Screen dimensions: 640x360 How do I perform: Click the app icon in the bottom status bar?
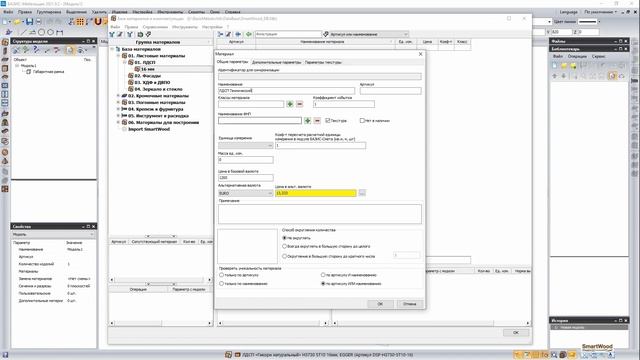click(x=228, y=355)
